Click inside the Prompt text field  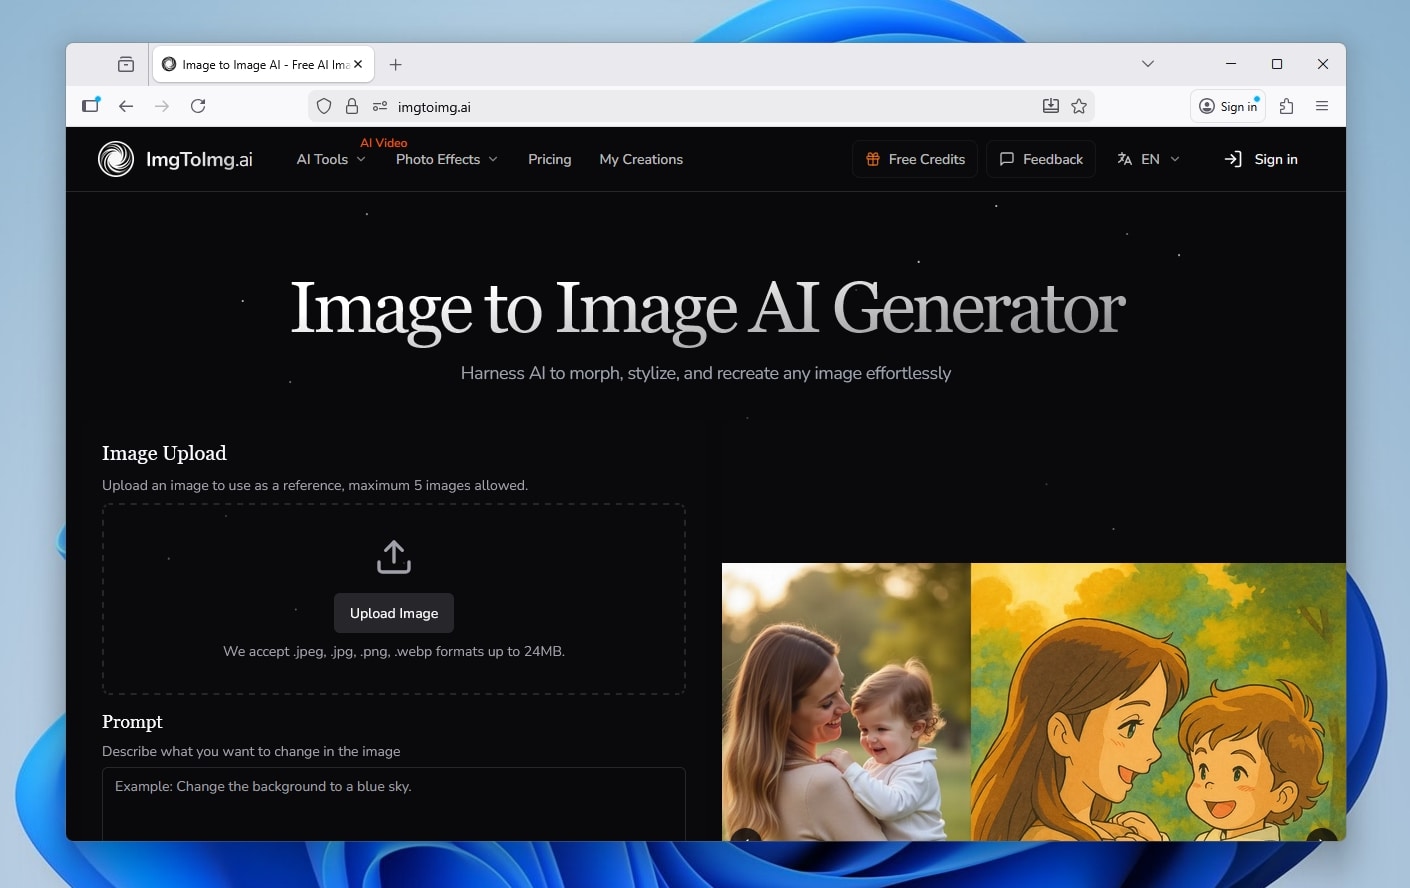coord(394,803)
